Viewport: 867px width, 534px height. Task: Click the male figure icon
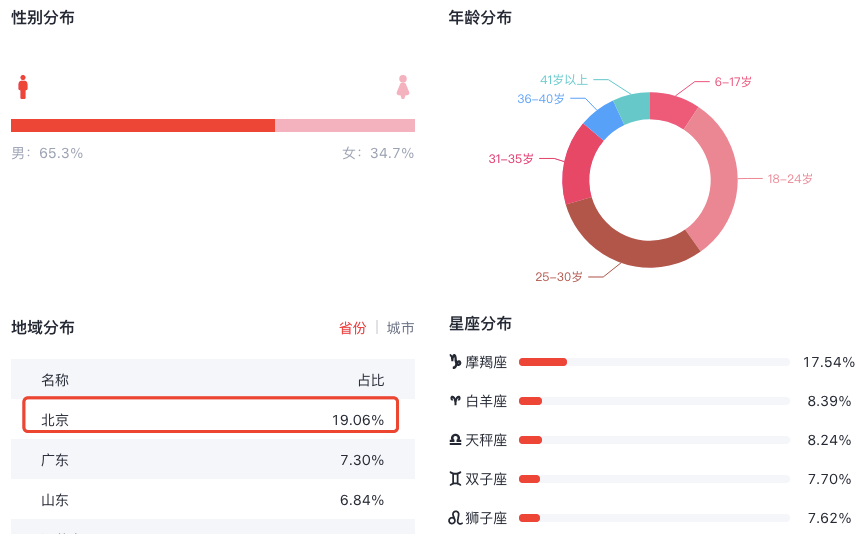(x=23, y=87)
